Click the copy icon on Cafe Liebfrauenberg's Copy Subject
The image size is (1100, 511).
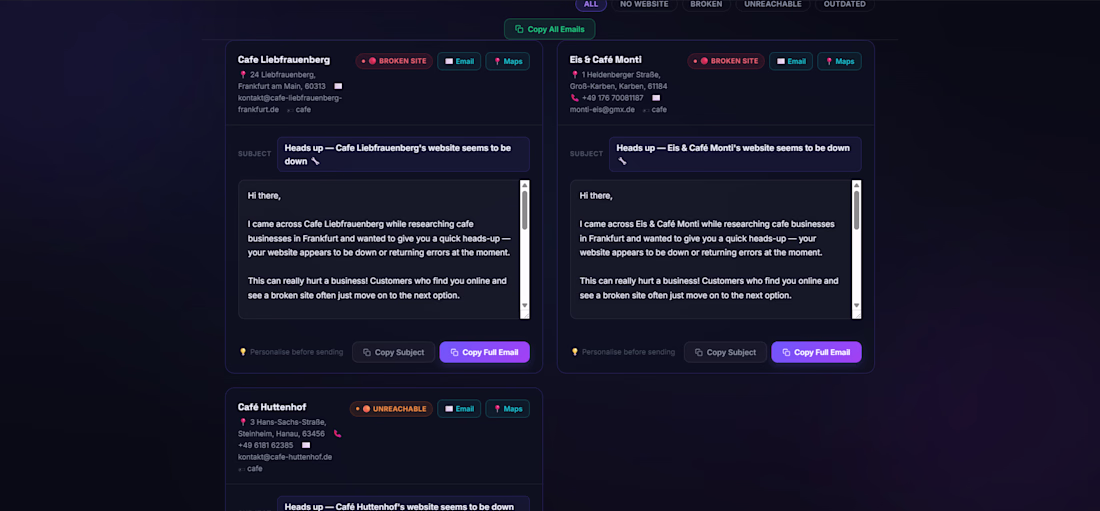pos(367,352)
